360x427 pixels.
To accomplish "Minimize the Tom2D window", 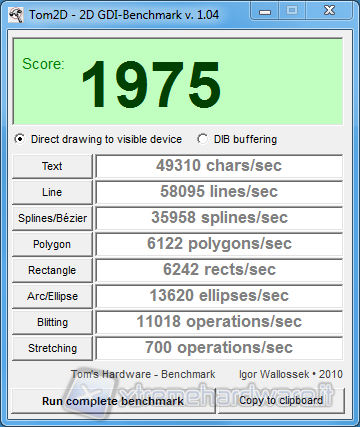I will [x=265, y=11].
